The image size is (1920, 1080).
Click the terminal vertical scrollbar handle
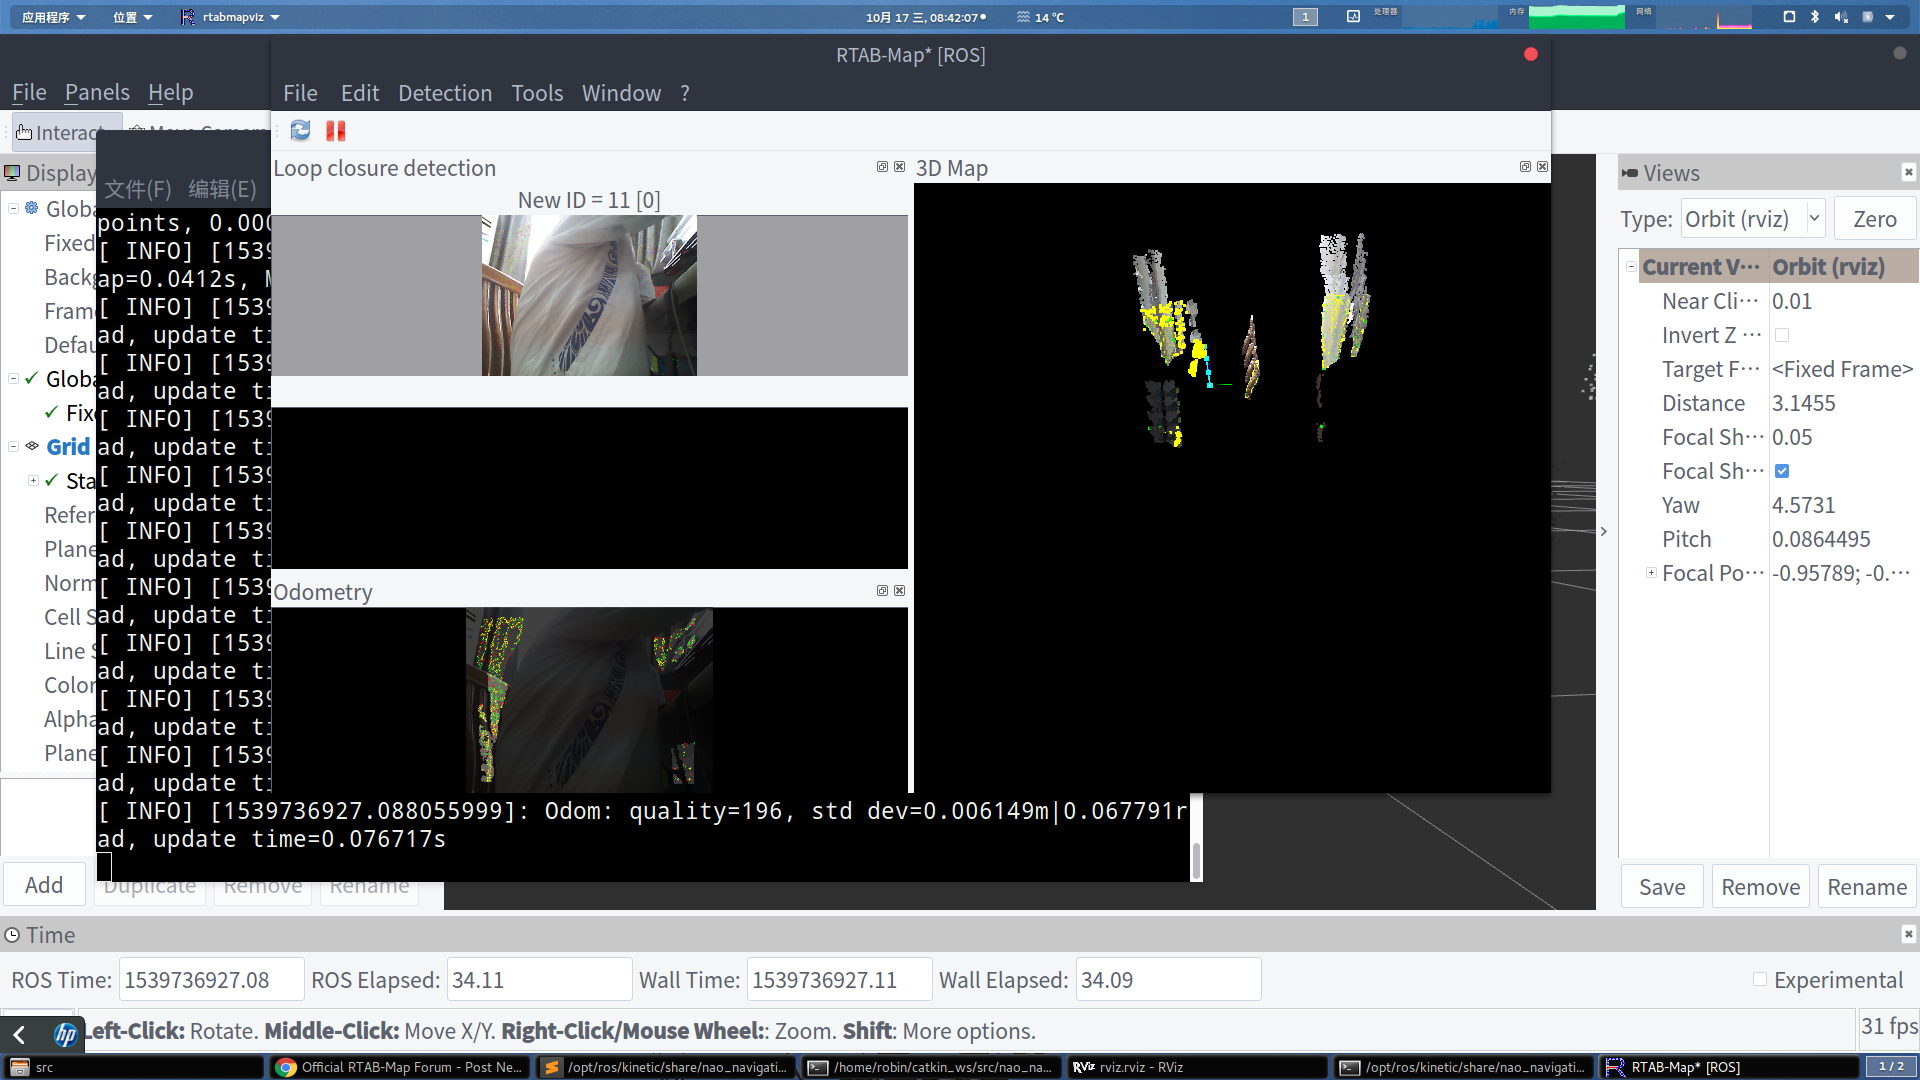(1196, 860)
